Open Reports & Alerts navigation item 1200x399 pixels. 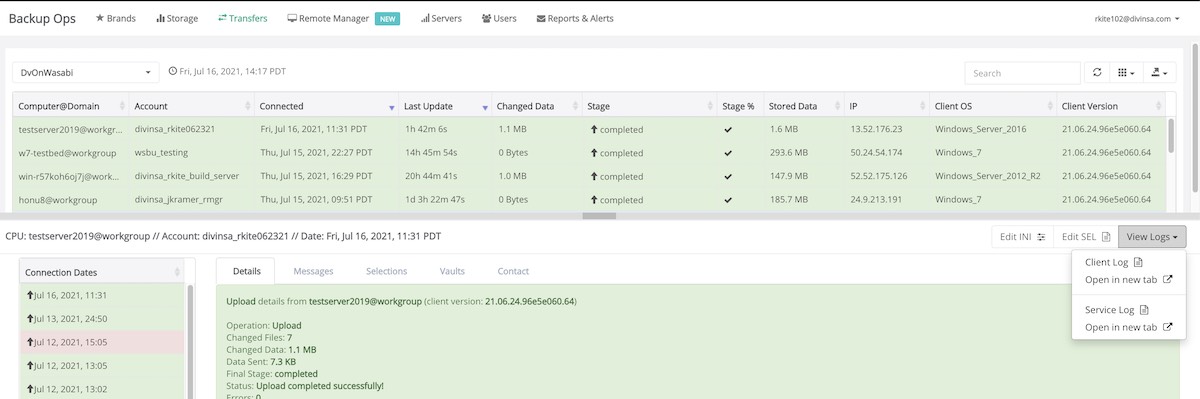(575, 18)
